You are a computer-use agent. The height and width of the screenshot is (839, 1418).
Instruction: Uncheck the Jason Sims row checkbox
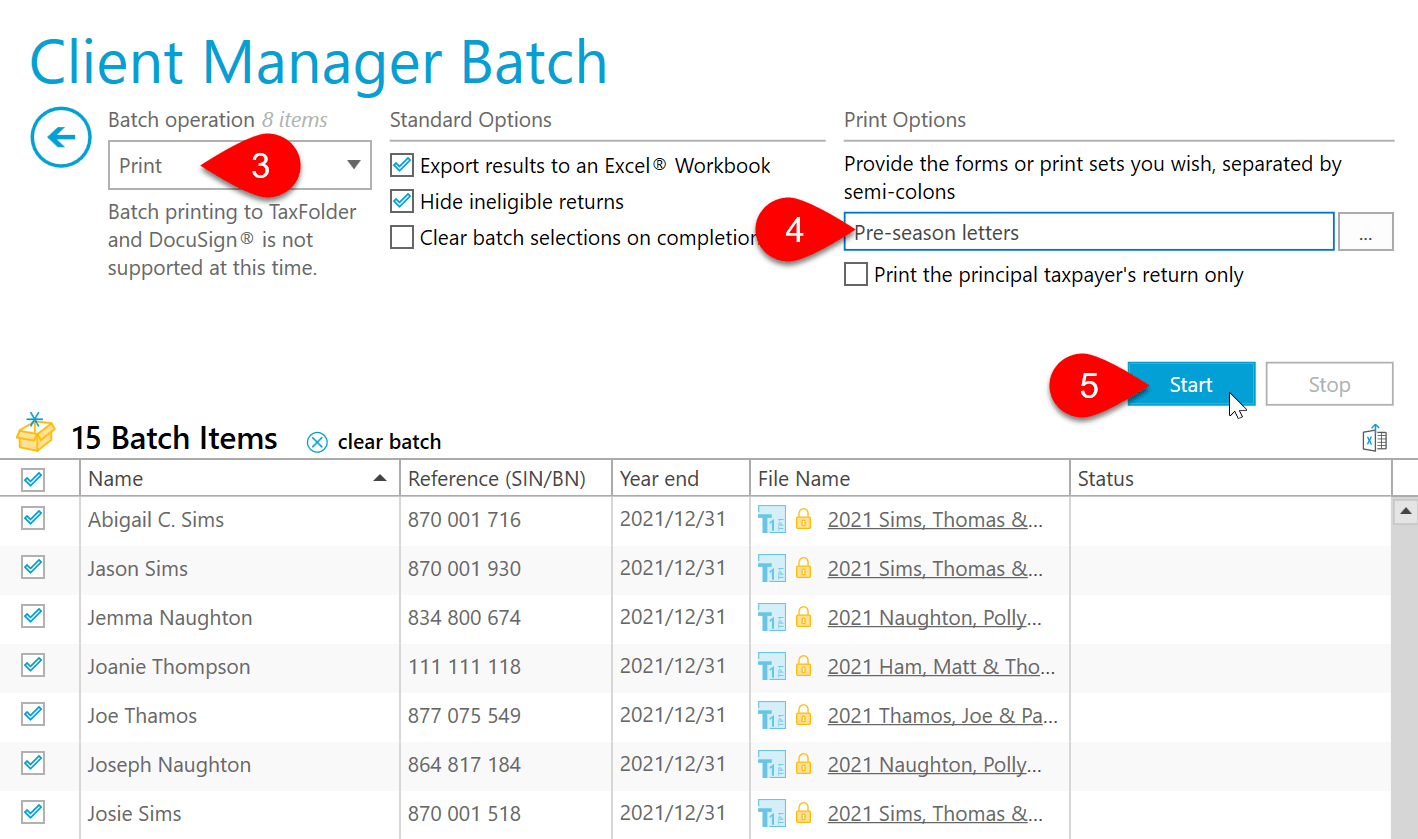33,567
